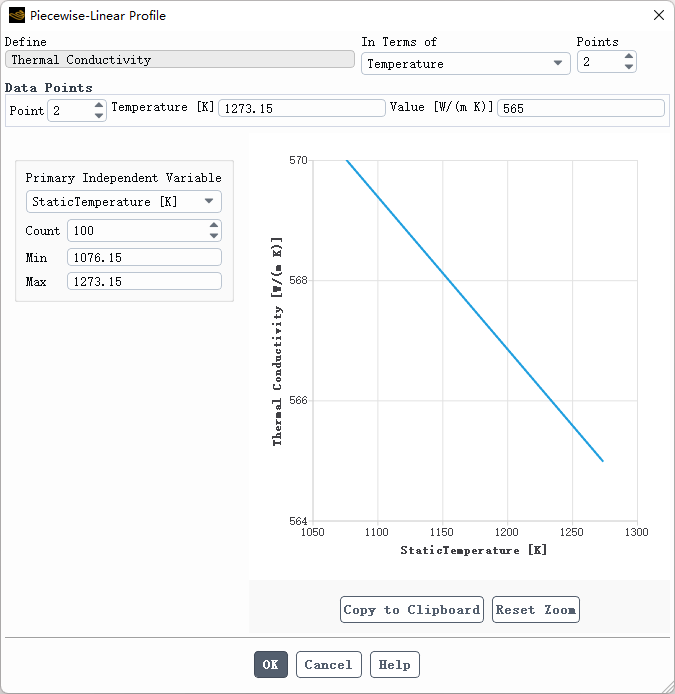This screenshot has height=694, width=675.
Task: Click the Min value field
Action: pyautogui.click(x=144, y=257)
